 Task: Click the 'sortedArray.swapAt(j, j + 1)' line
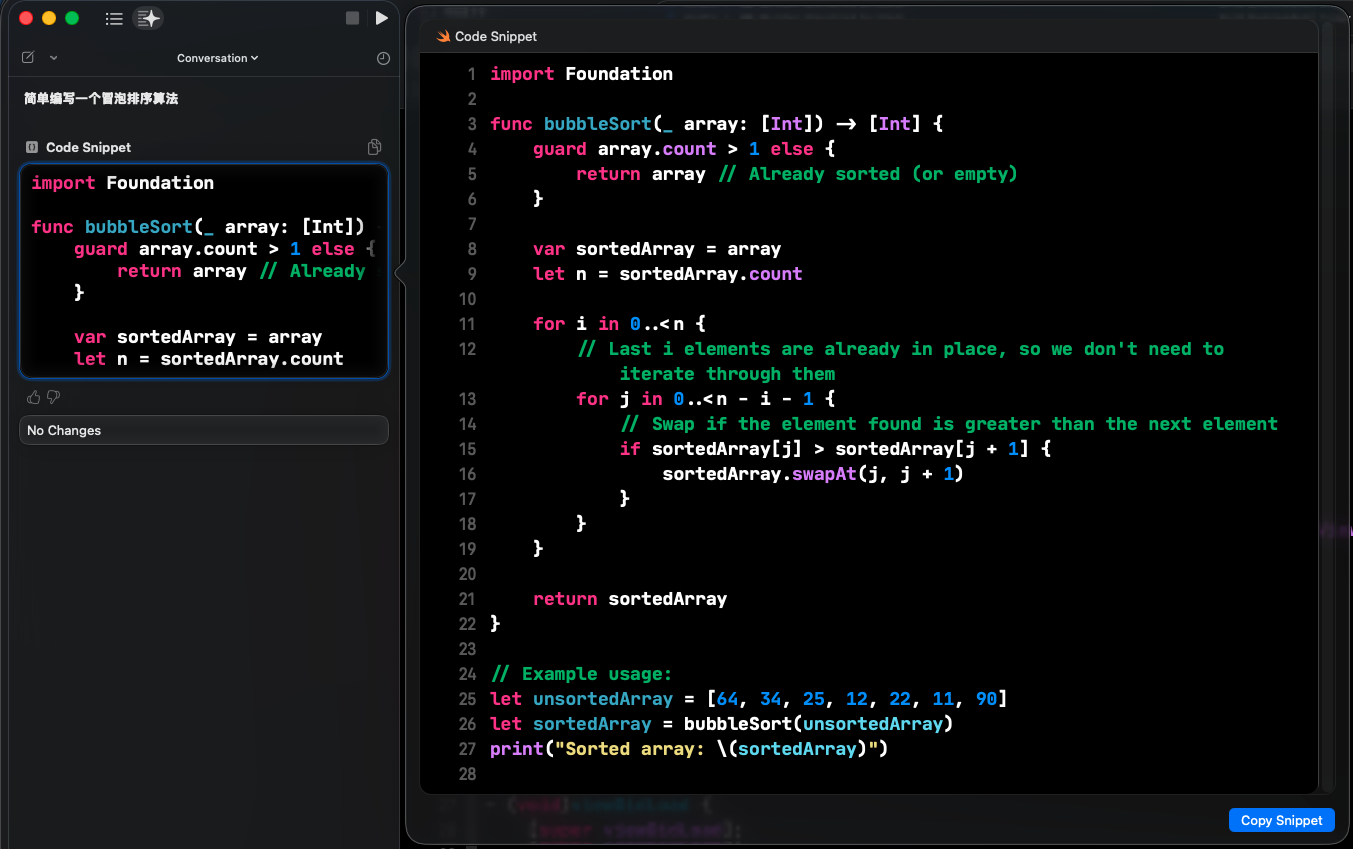tap(813, 474)
